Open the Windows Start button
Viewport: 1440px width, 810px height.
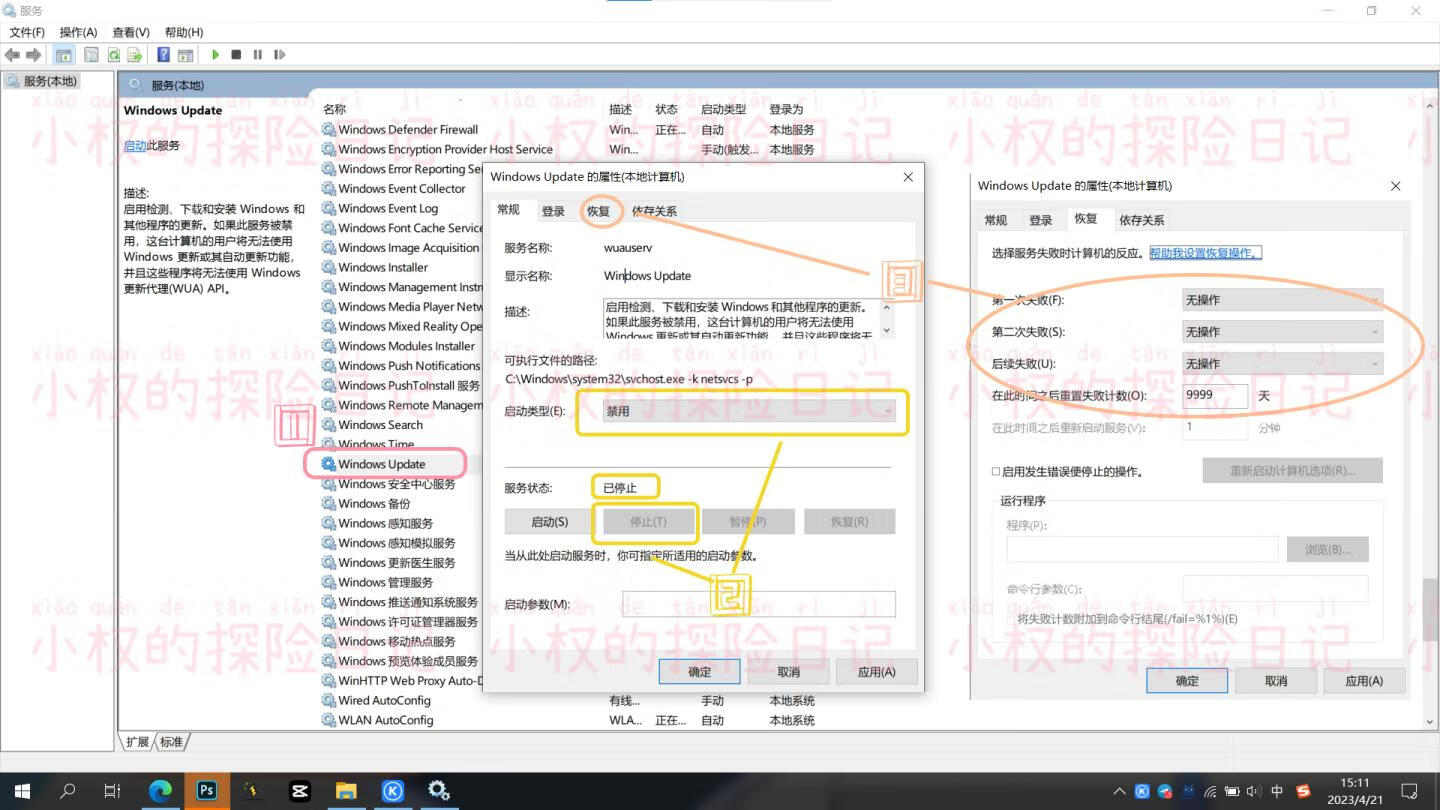tap(21, 791)
